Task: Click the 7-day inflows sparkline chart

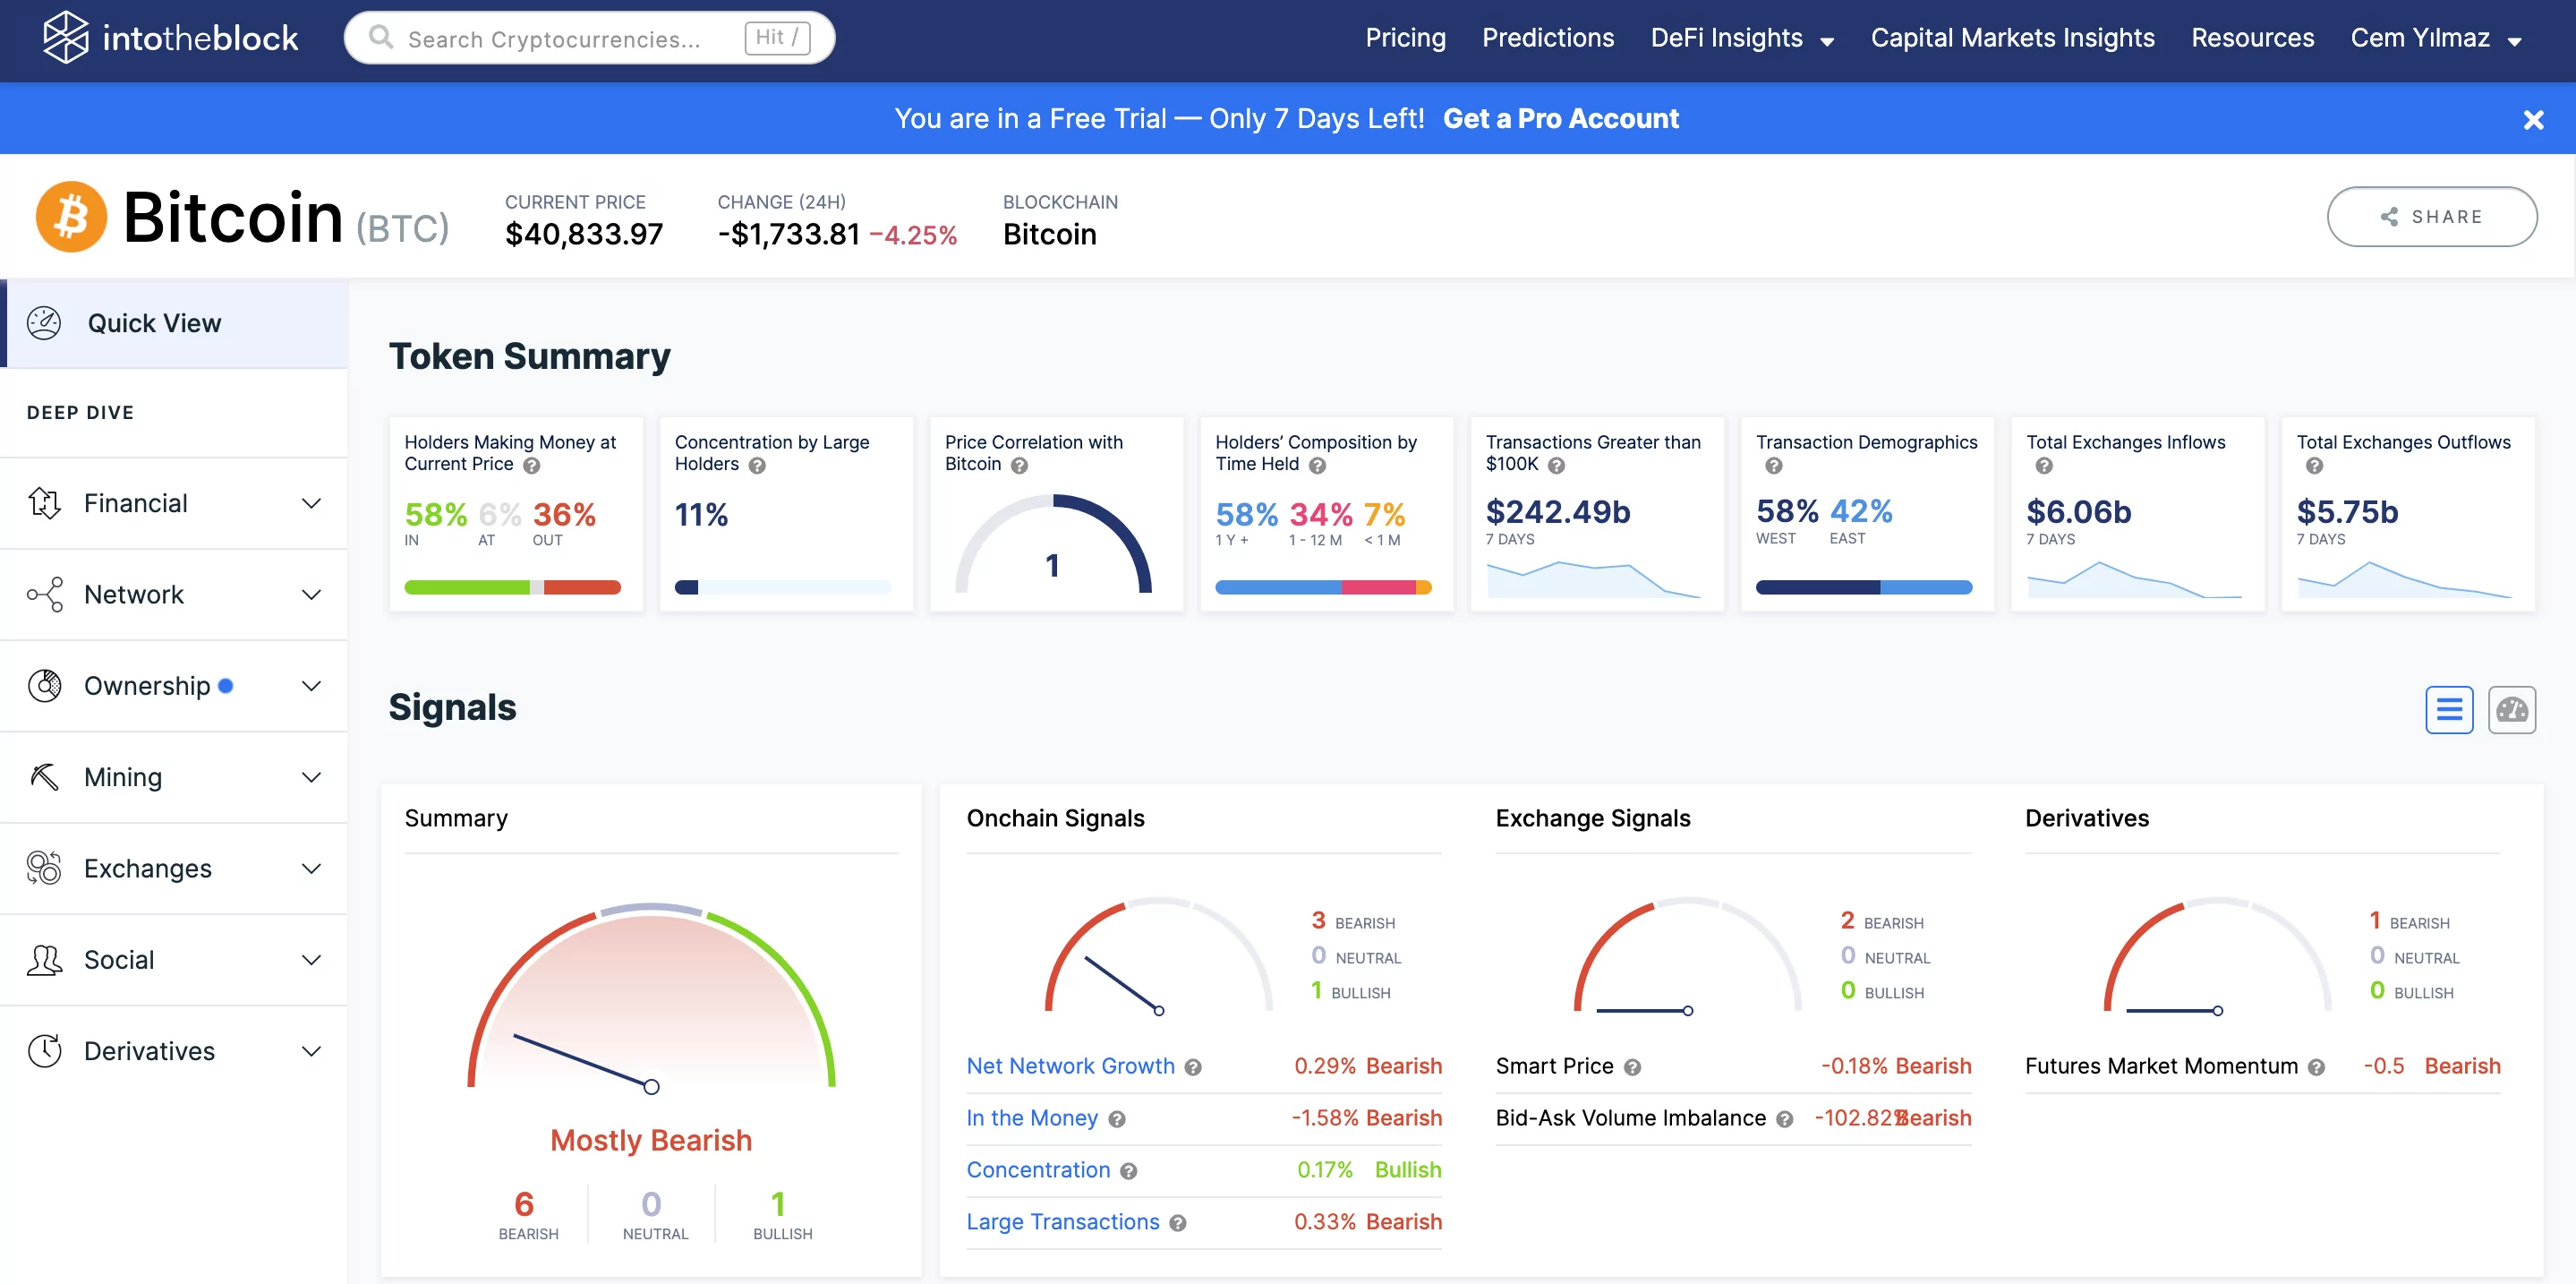Action: pos(2134,579)
